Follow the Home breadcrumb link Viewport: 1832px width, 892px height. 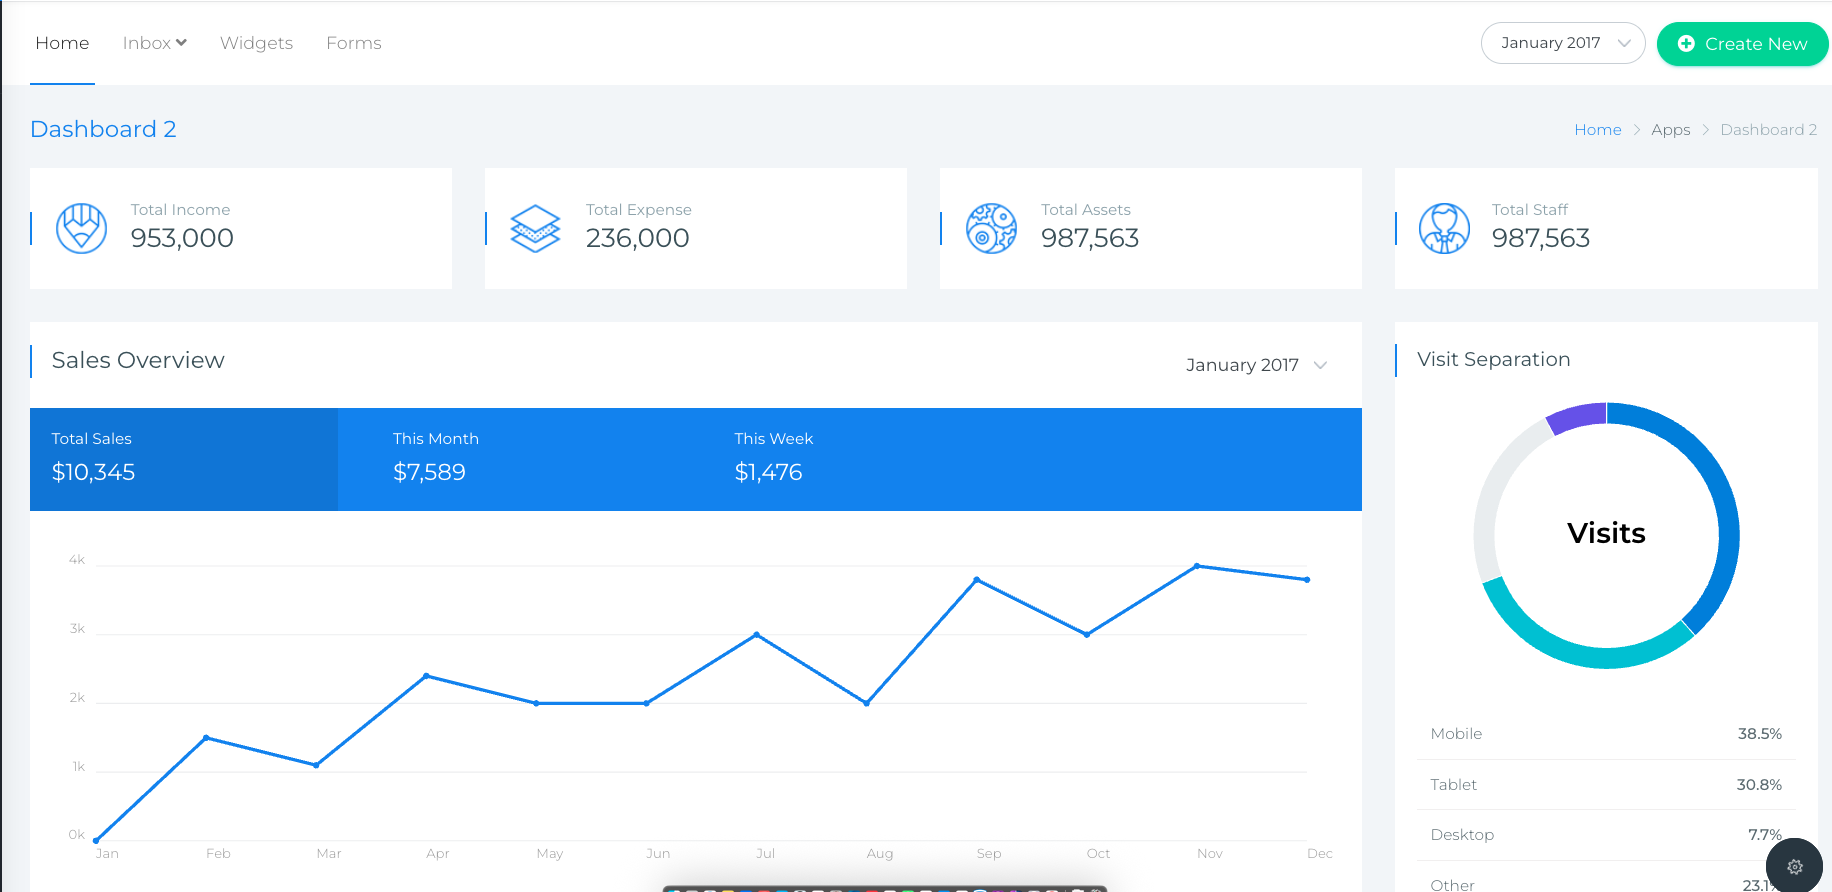click(1598, 130)
